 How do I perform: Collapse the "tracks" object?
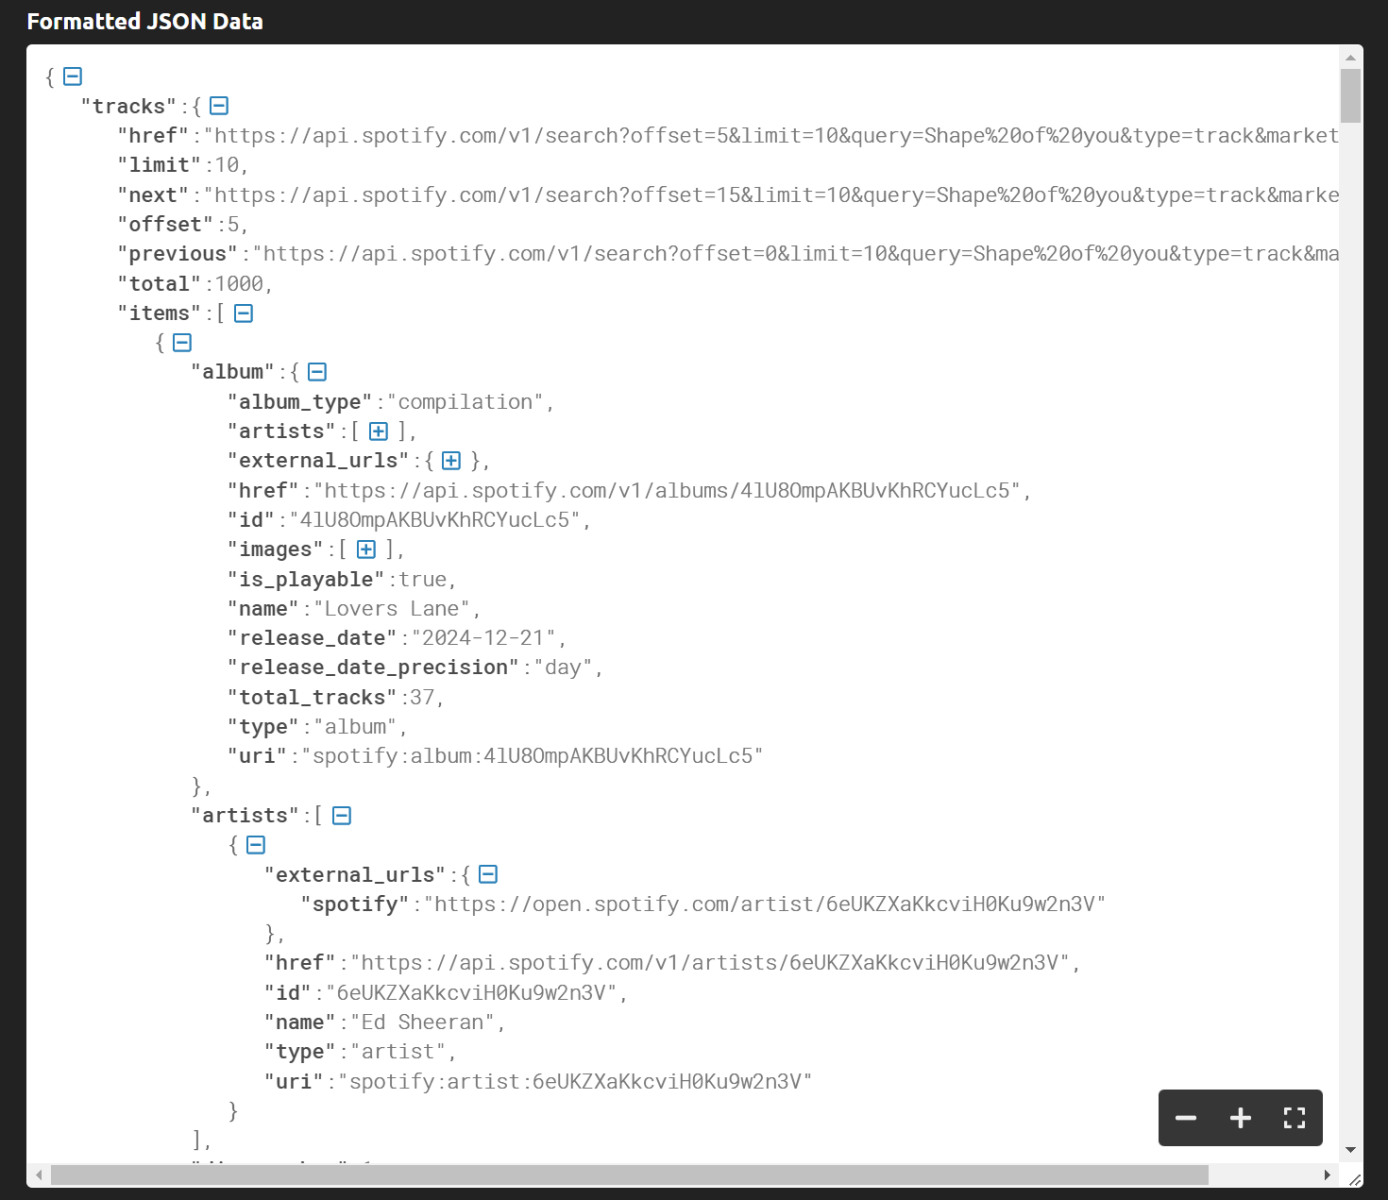[x=219, y=106]
